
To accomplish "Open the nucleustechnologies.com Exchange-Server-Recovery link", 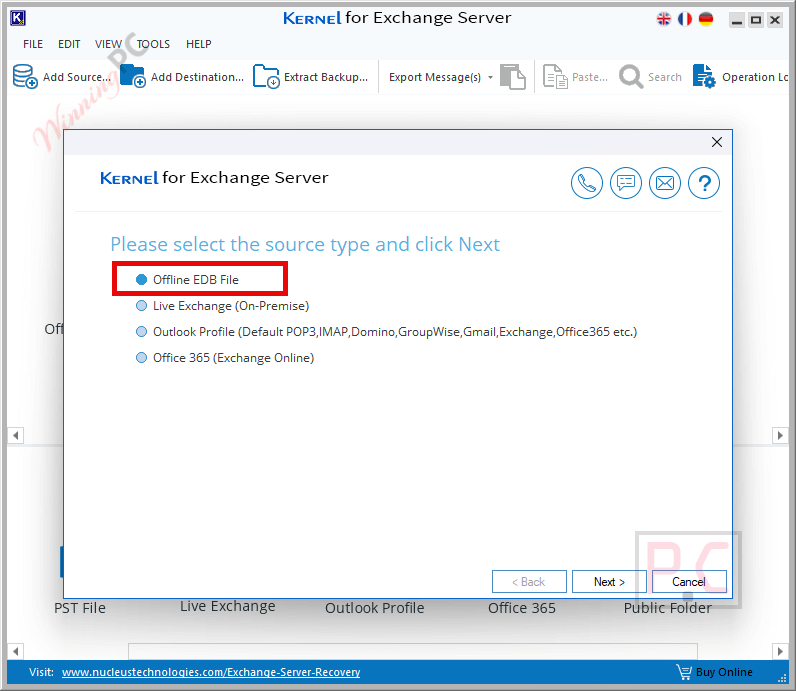I will pyautogui.click(x=211, y=672).
